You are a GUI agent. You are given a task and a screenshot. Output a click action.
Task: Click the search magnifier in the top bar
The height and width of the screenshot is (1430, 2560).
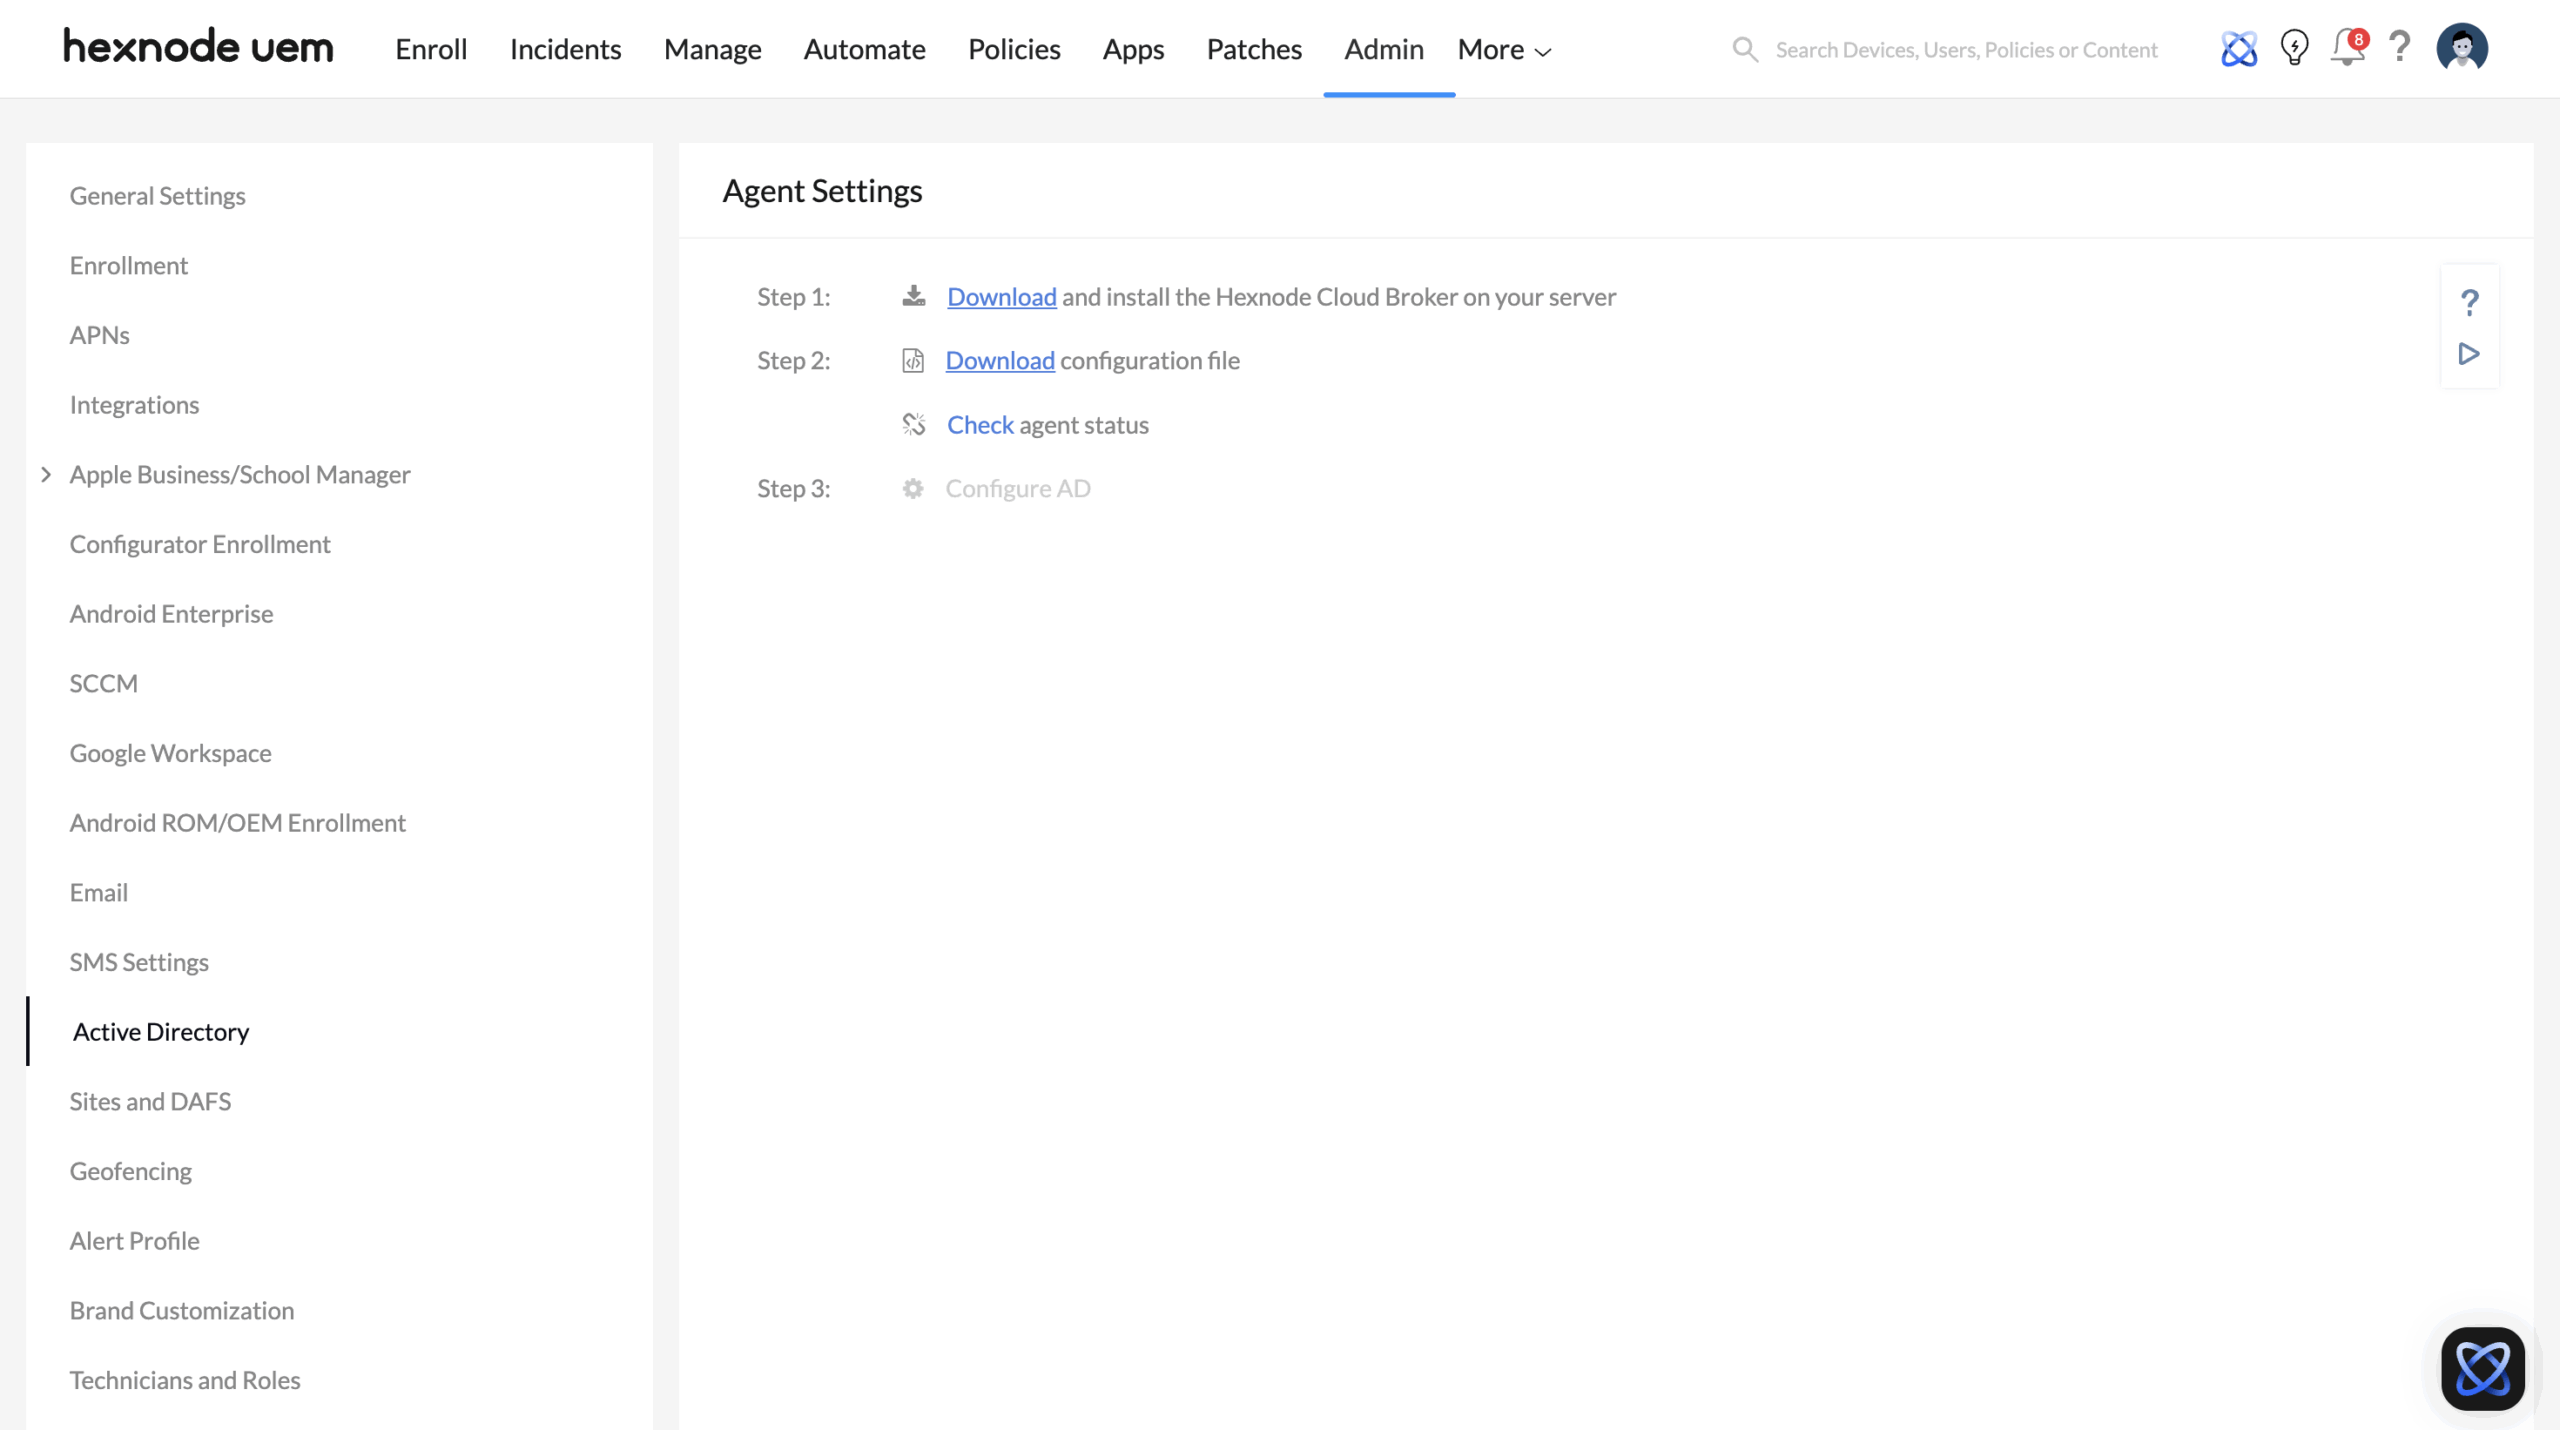tap(1744, 49)
